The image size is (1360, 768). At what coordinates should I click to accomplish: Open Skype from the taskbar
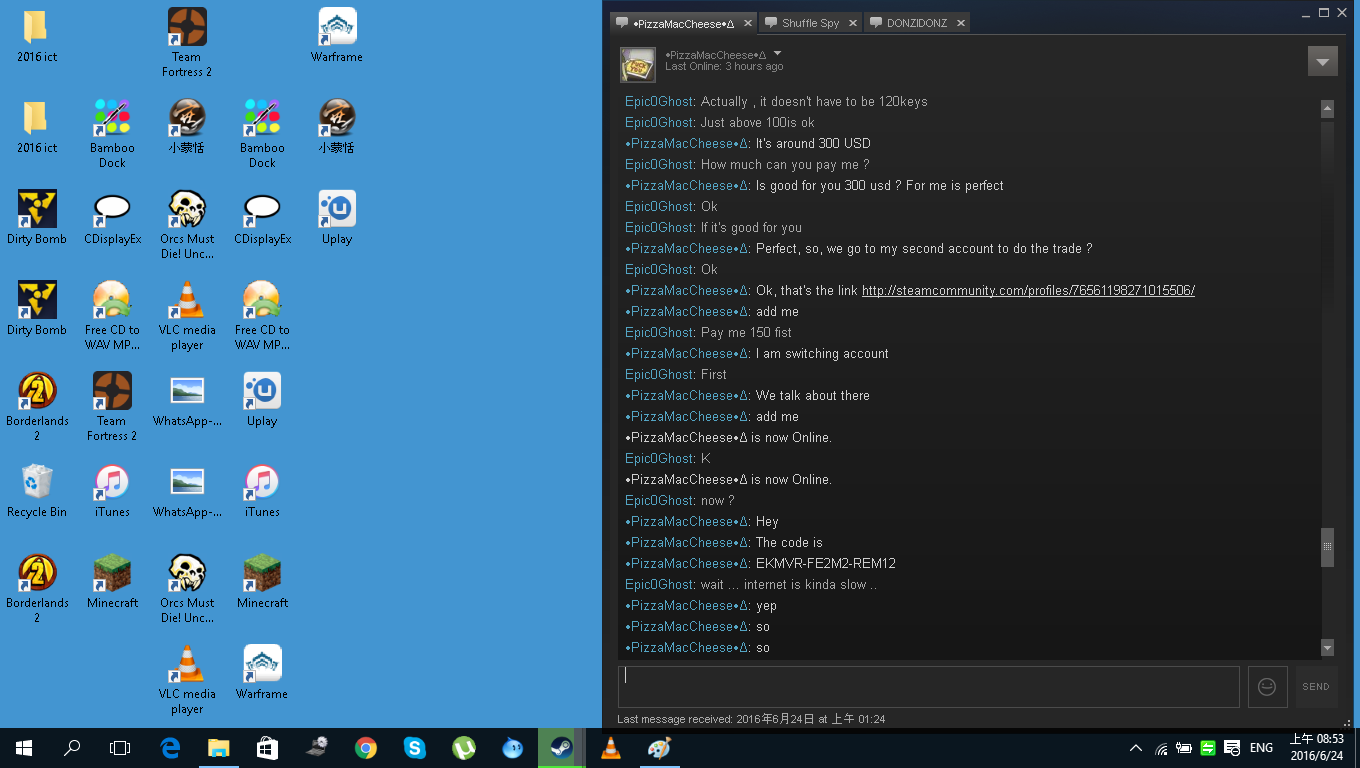point(414,748)
